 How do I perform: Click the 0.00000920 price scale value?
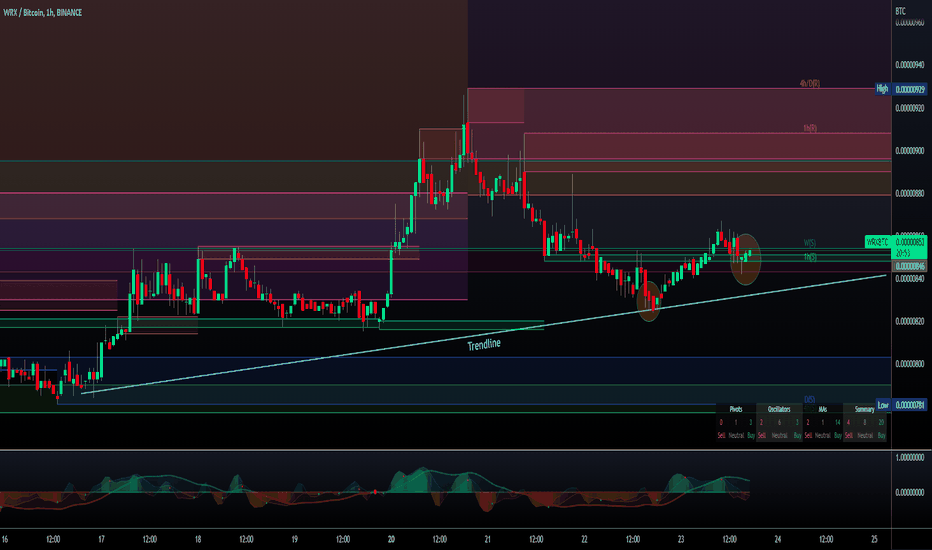910,108
